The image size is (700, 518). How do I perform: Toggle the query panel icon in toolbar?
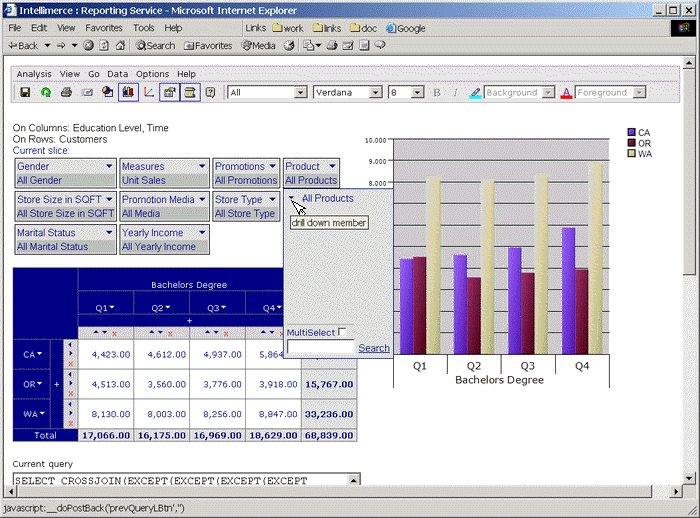click(190, 92)
